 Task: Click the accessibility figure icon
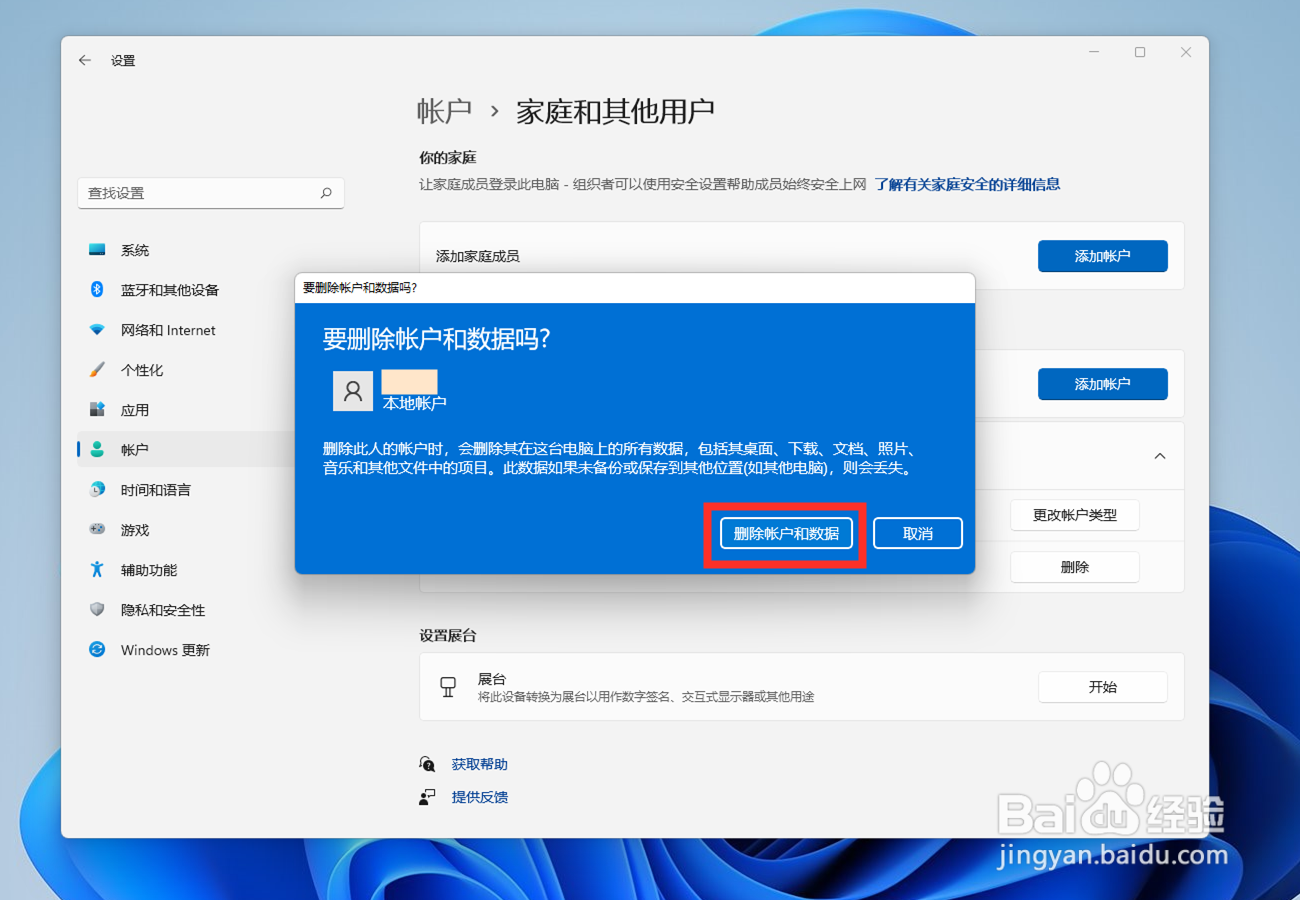coord(97,570)
